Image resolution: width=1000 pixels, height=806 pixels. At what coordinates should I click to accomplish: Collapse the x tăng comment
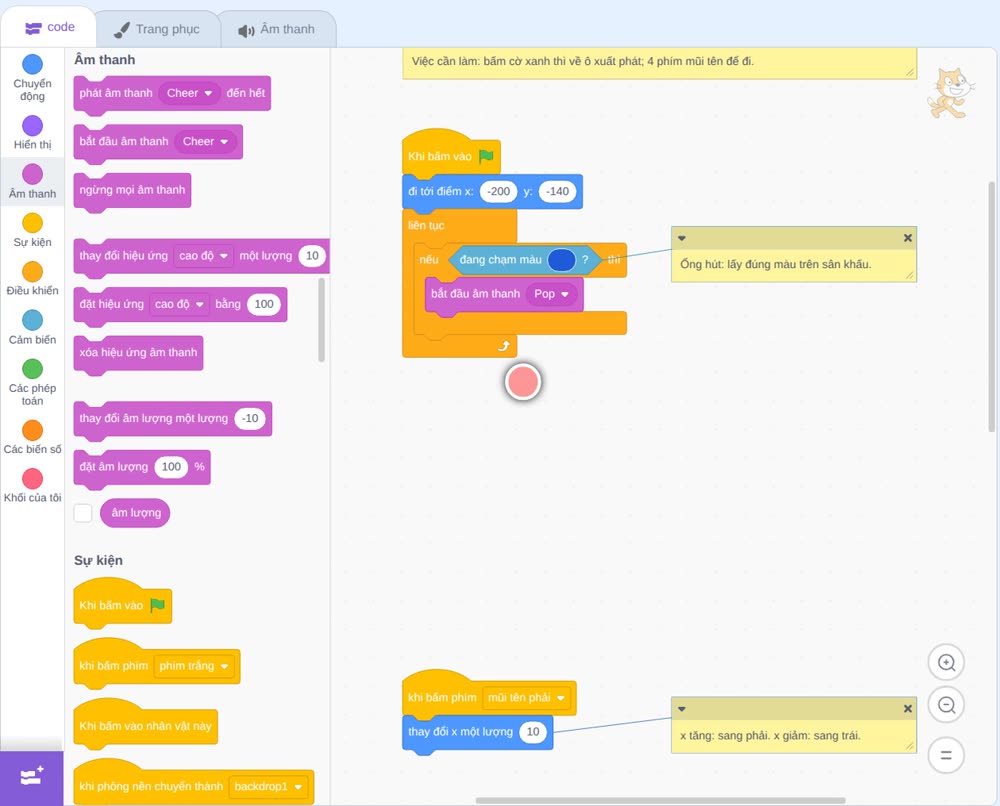(682, 708)
